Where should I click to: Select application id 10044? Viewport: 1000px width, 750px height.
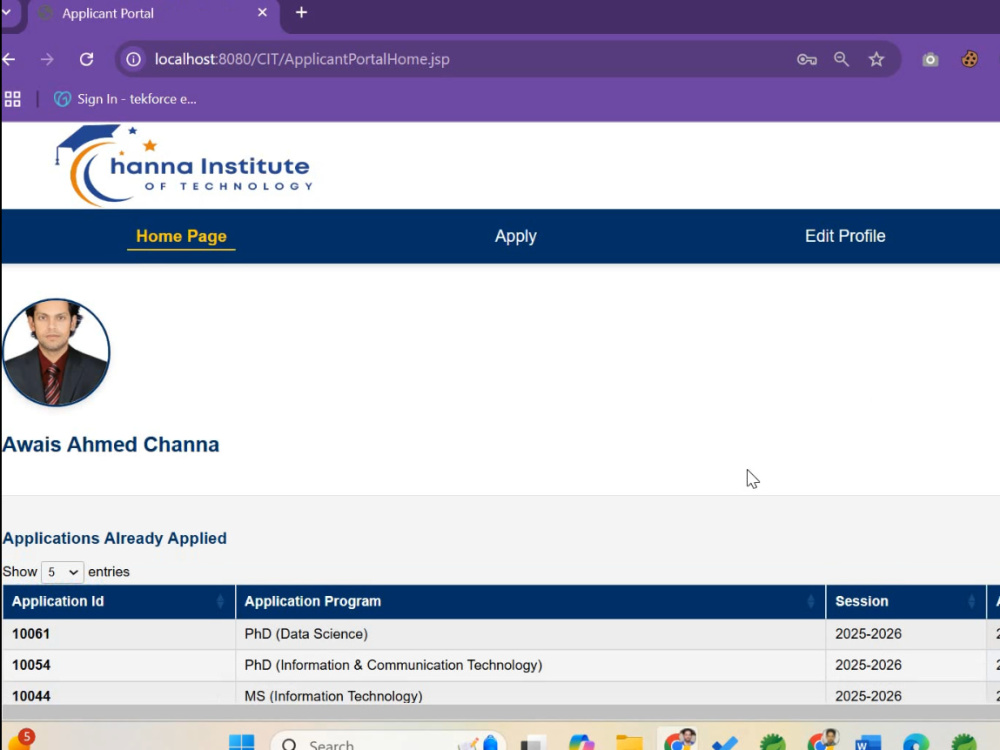31,696
